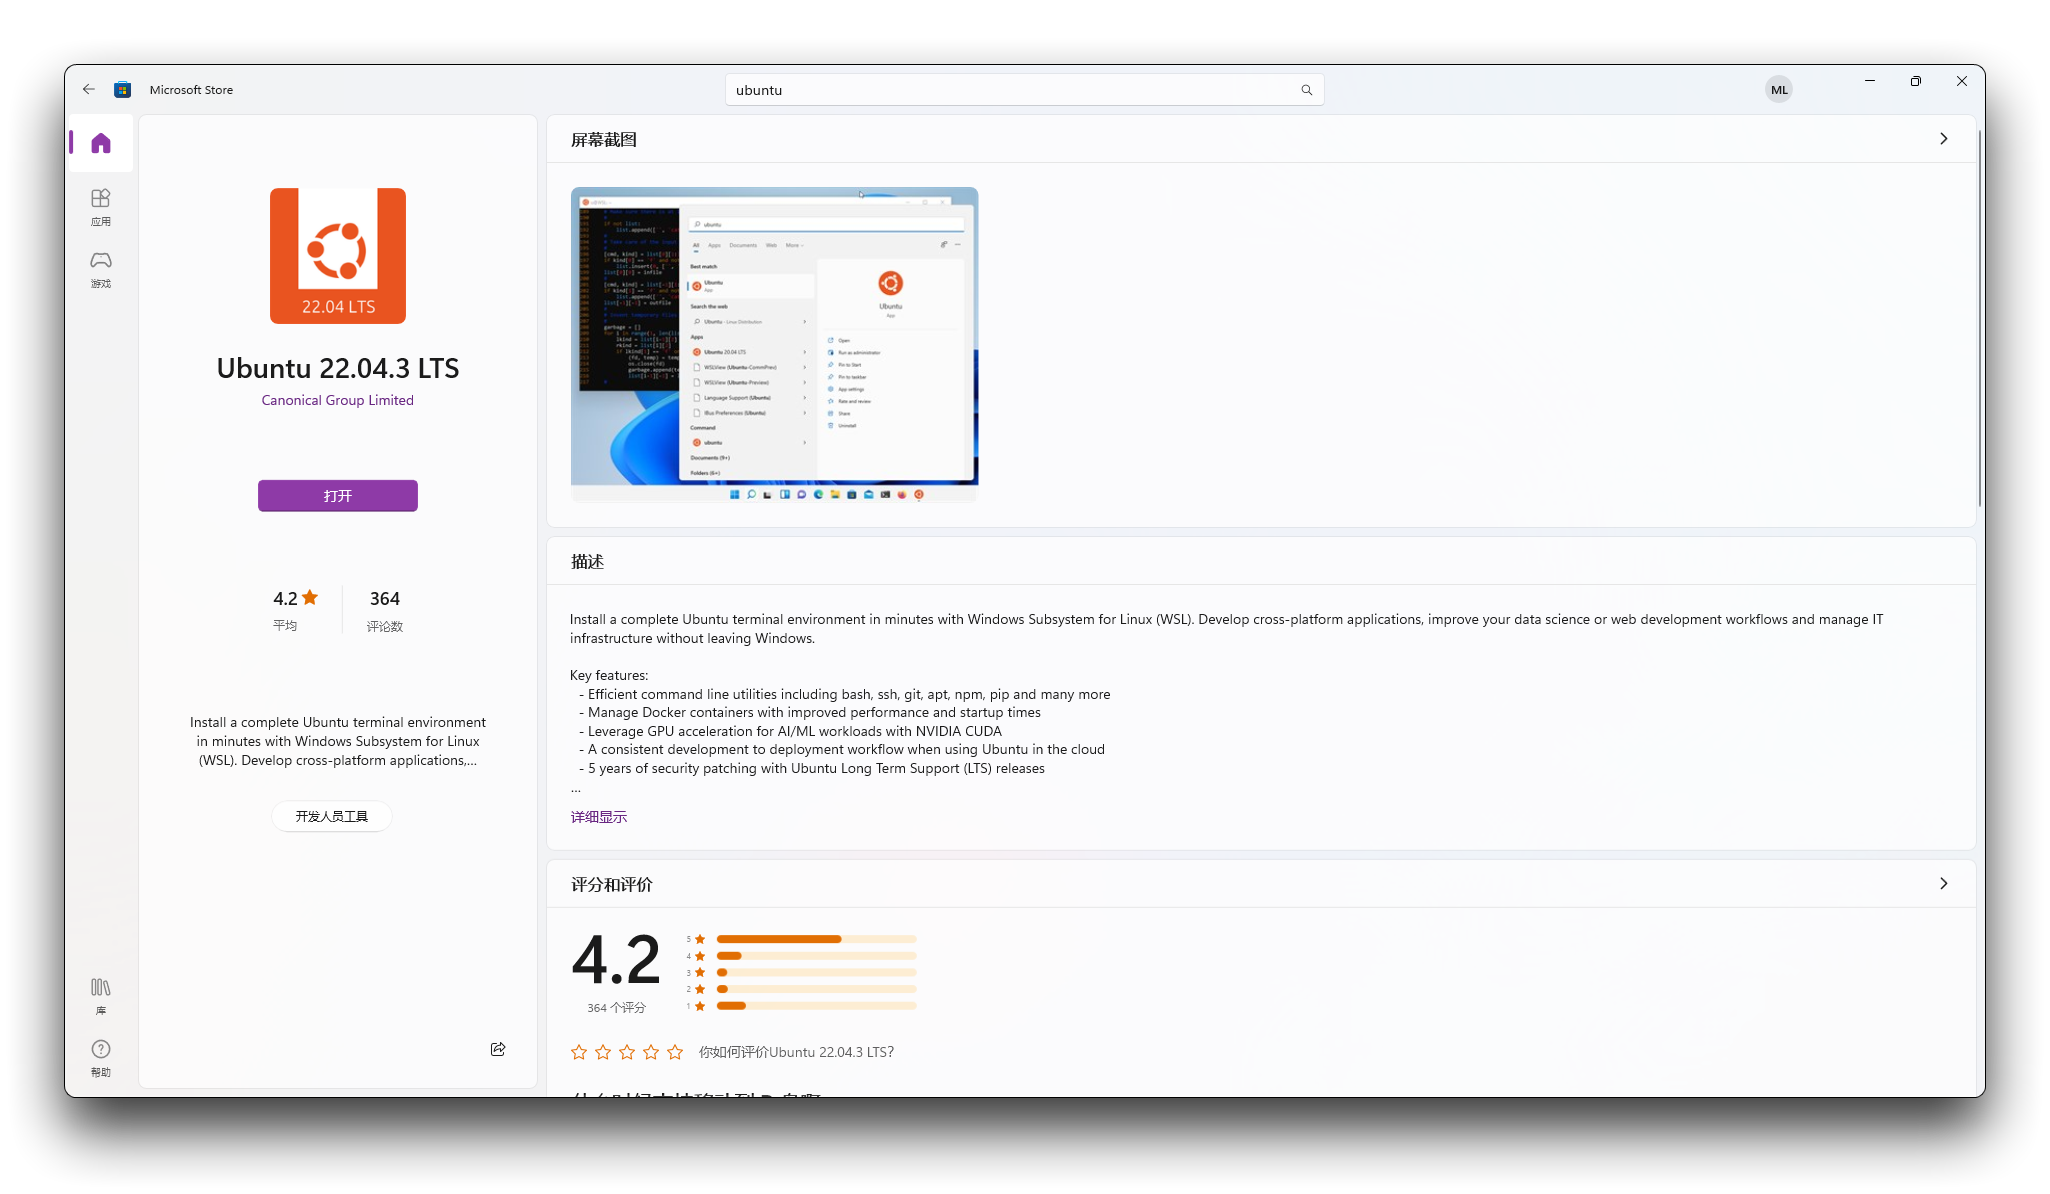Click the Microsoft Store logo icon
The image size is (2050, 1194).
click(122, 89)
